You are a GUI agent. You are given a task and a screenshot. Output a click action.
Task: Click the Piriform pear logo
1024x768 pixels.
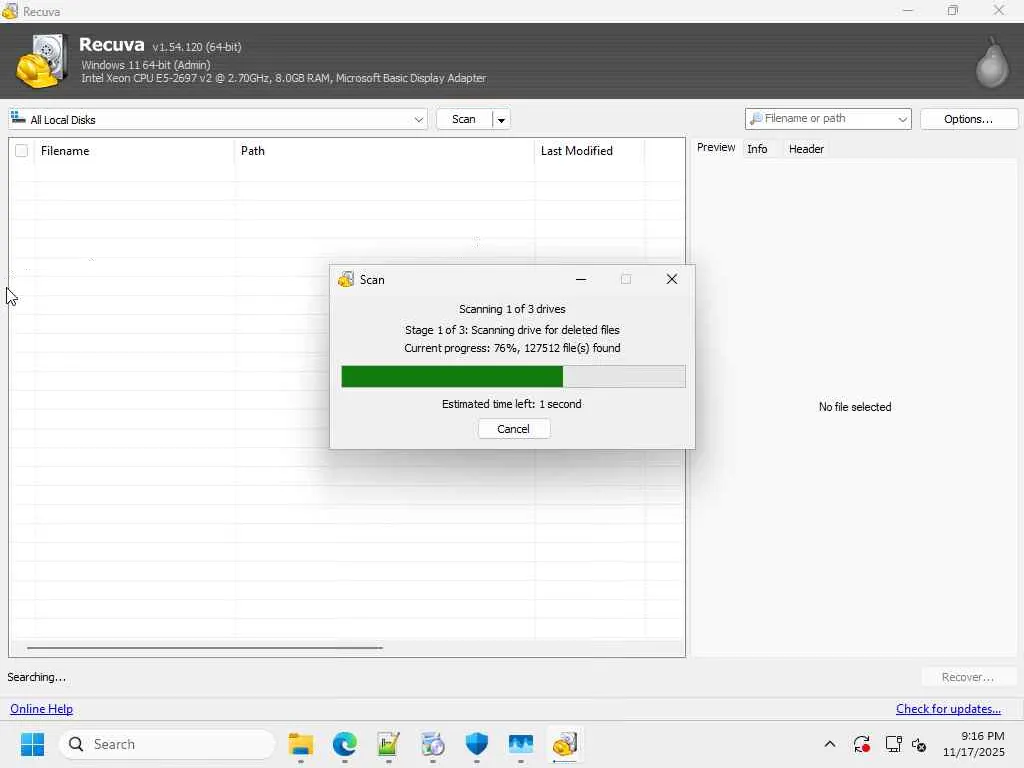click(992, 63)
